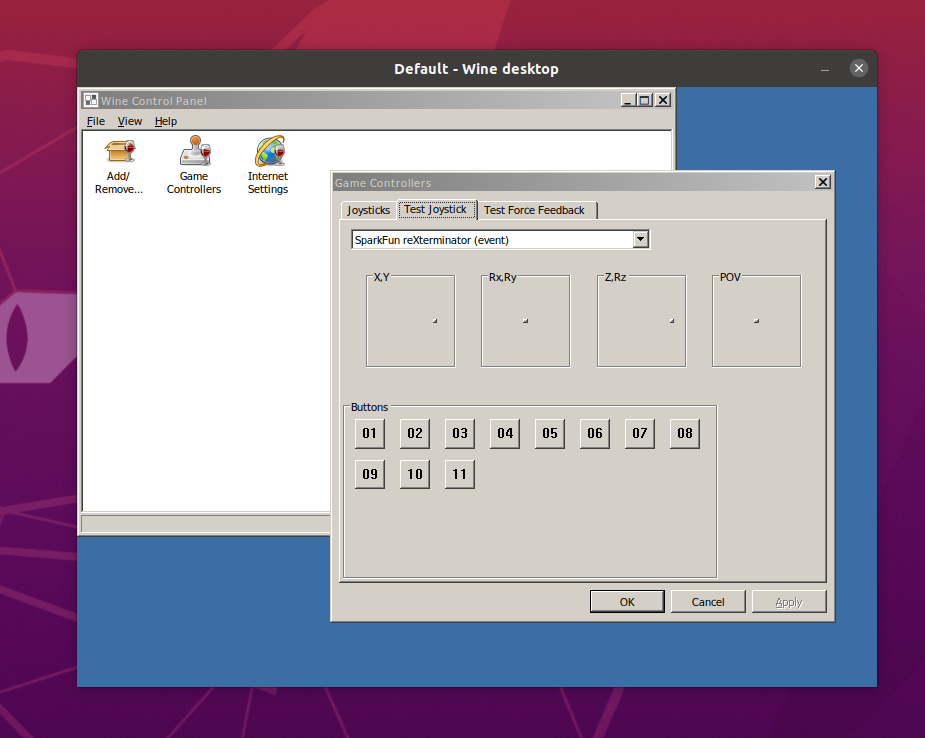Screen dimensions: 925x738
Task: Click joystick button indicator 05
Action: (550, 434)
